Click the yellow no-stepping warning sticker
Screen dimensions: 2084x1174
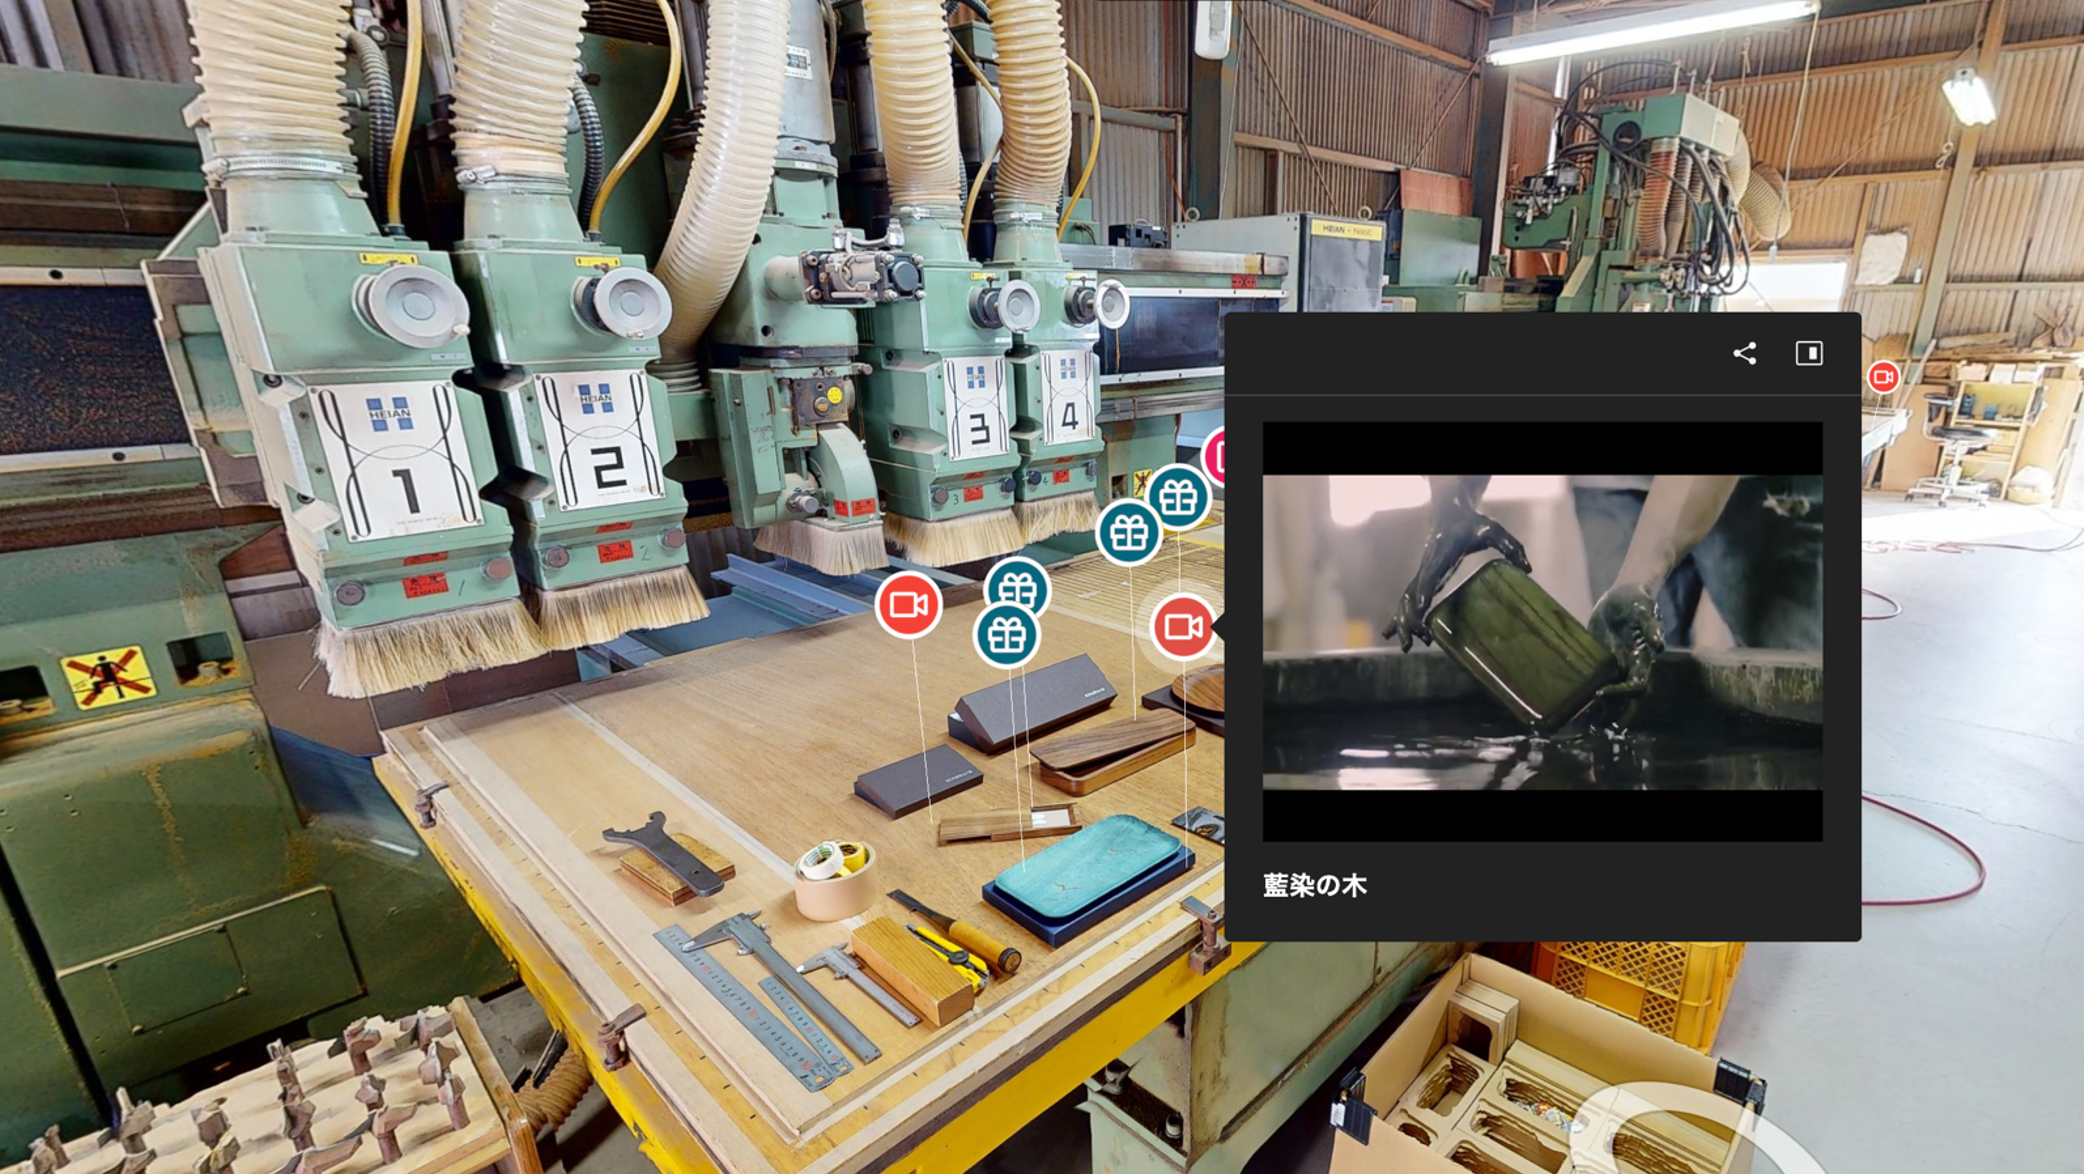point(108,677)
